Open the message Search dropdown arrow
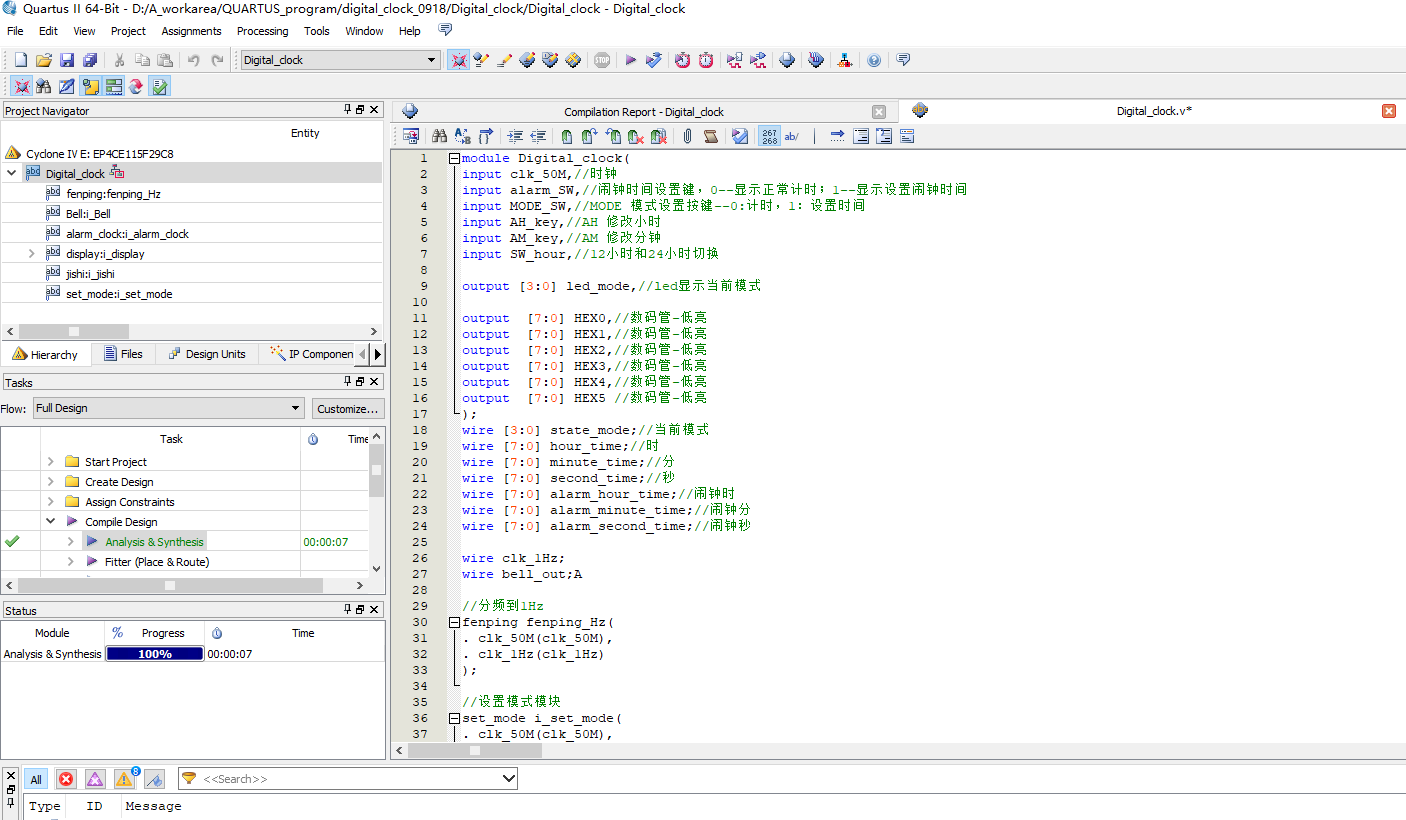 [508, 778]
